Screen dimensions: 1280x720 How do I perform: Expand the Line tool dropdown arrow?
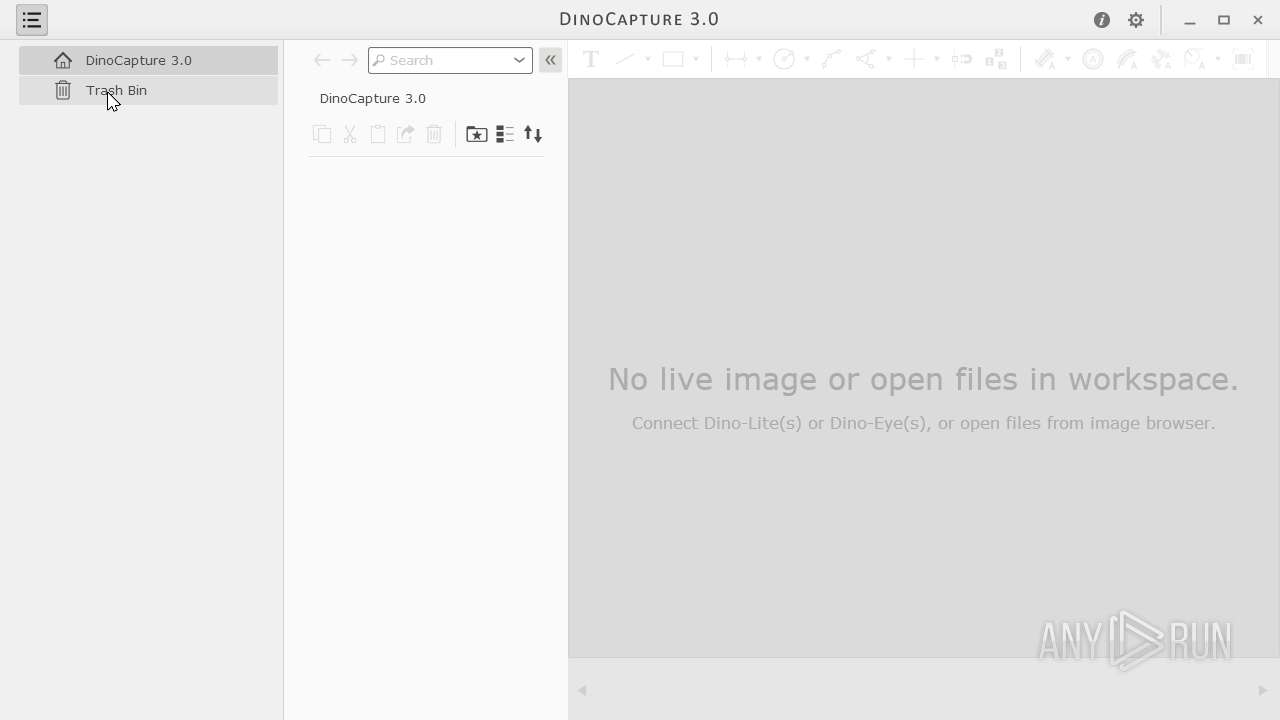point(648,60)
